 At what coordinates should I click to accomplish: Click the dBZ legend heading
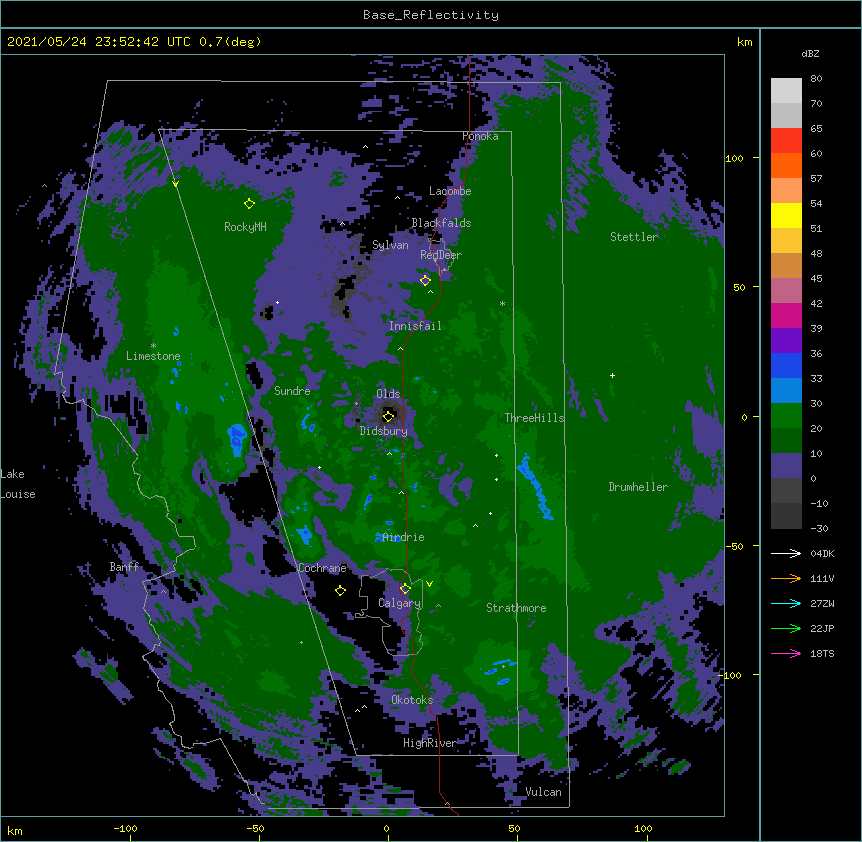tap(810, 53)
